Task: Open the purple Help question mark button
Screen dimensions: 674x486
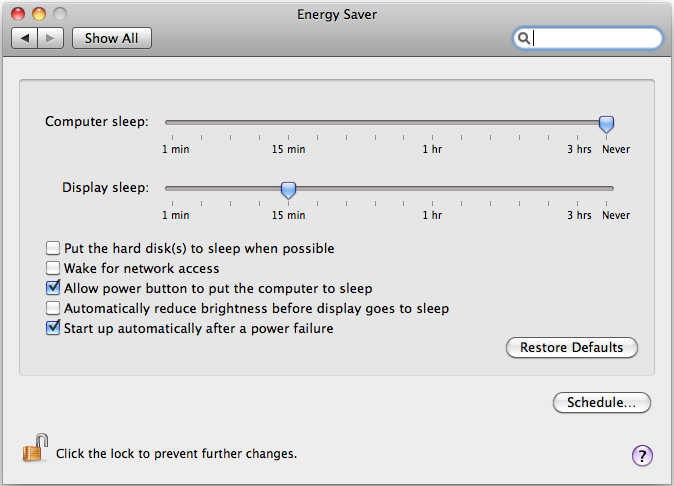Action: 642,456
